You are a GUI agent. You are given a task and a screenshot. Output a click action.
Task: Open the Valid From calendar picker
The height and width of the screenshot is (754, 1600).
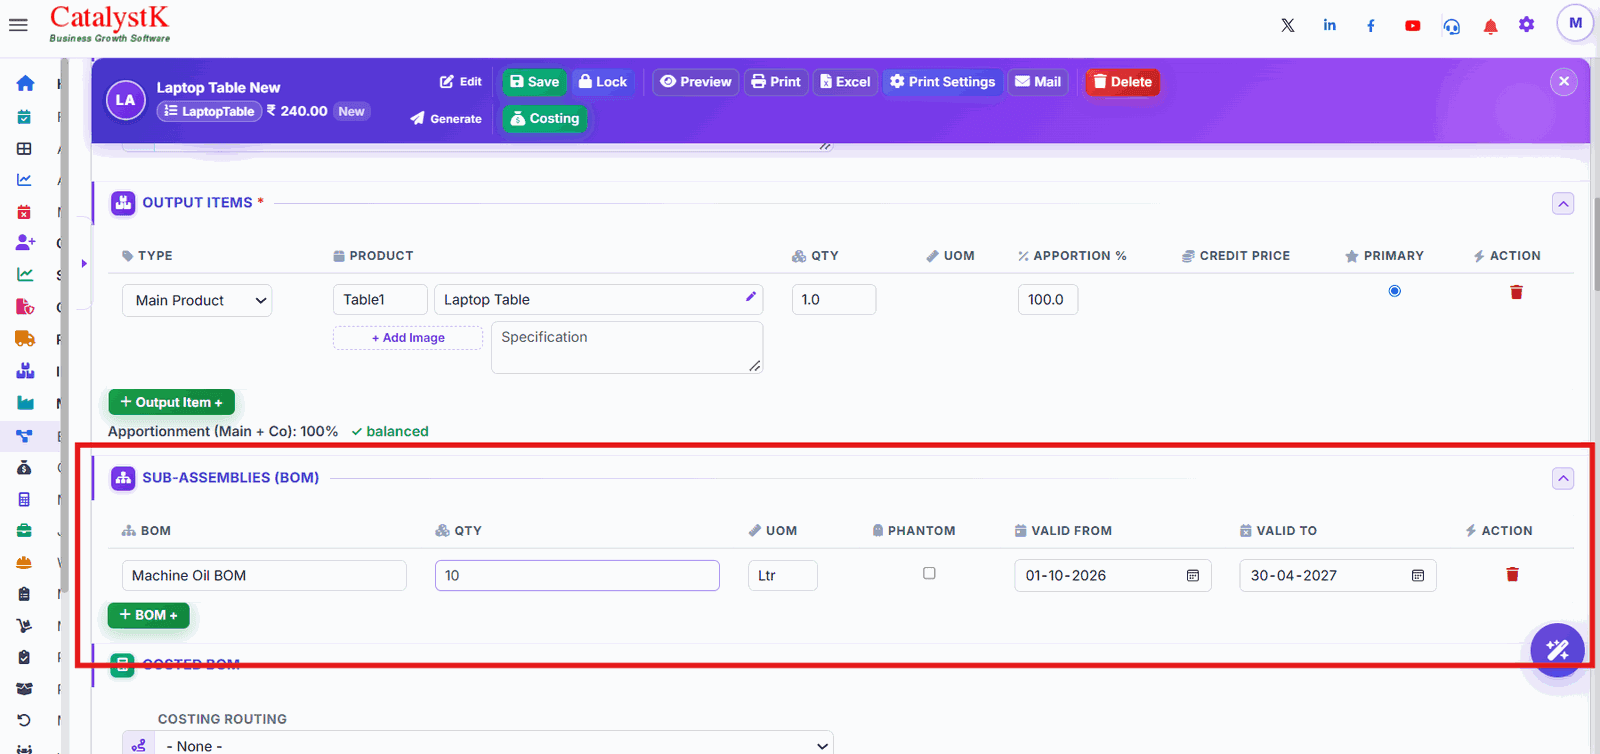tap(1193, 576)
